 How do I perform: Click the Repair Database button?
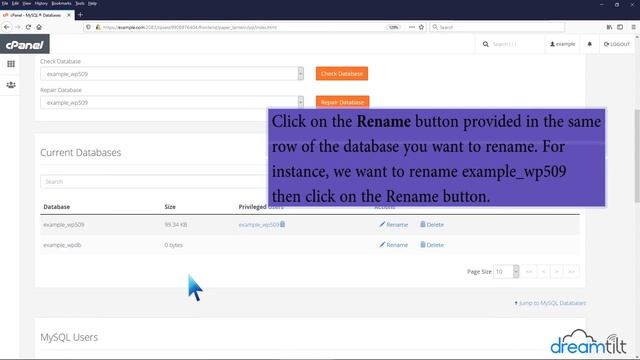pos(342,102)
